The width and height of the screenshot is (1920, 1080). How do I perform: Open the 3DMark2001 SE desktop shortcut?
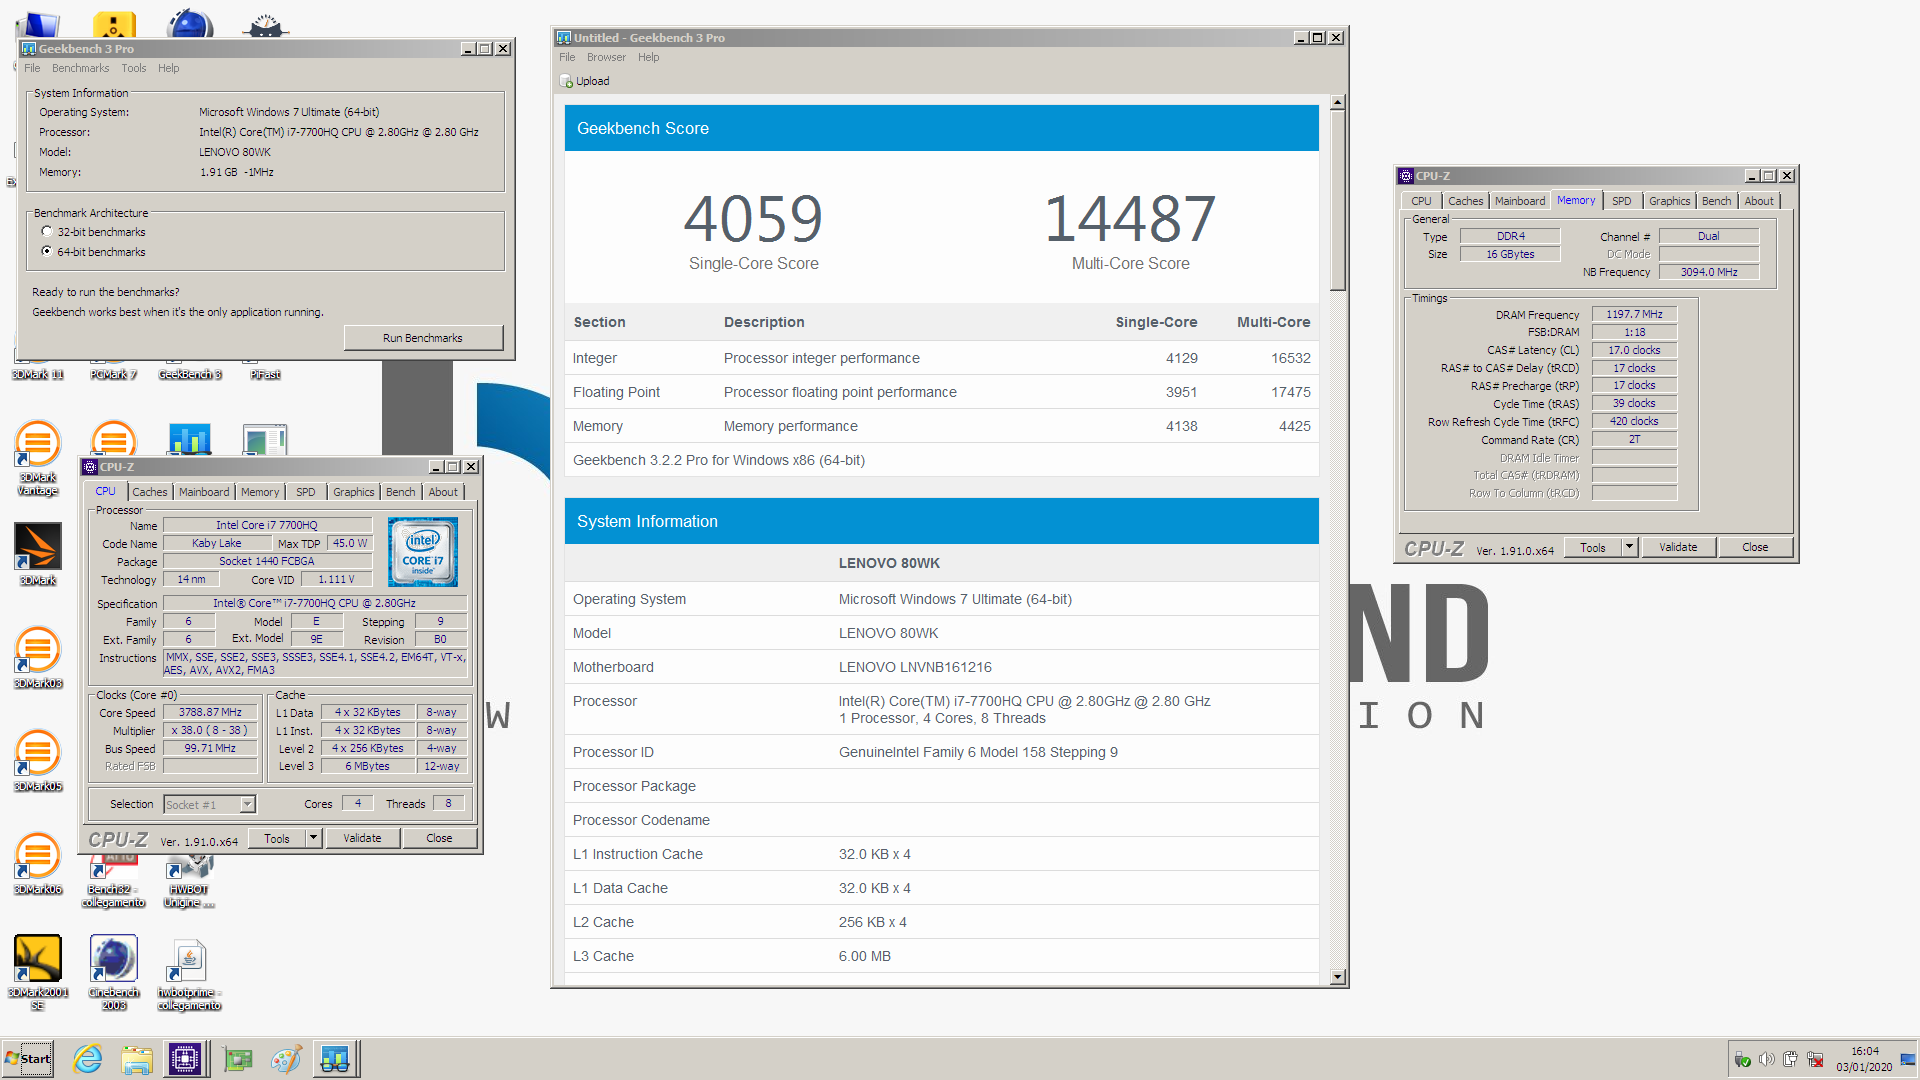38,973
